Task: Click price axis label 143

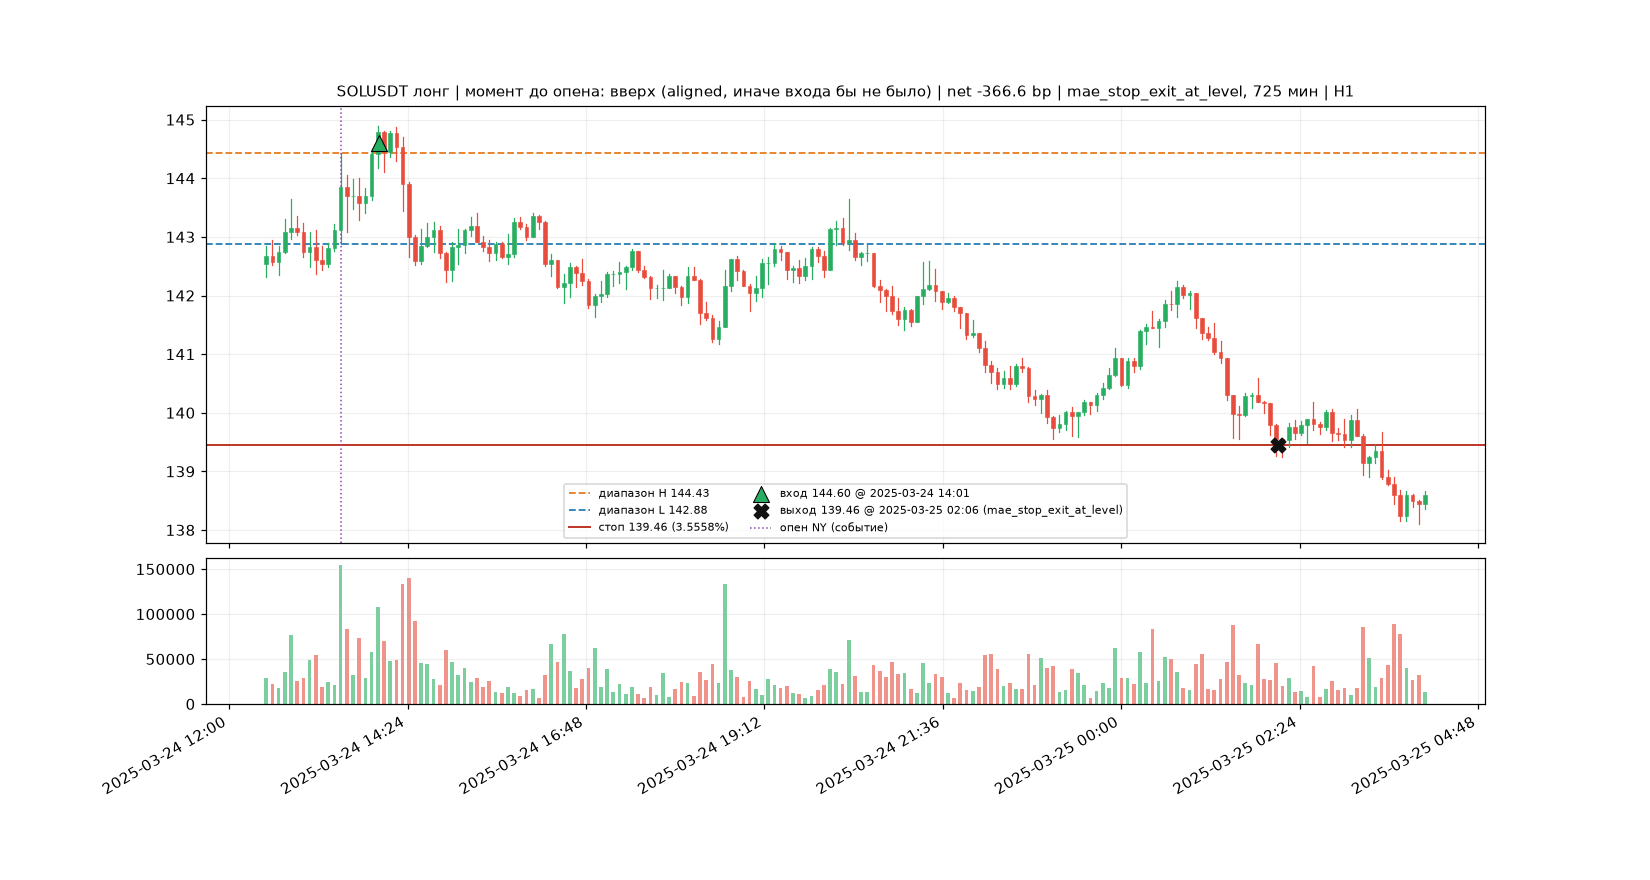Action: click(x=181, y=237)
